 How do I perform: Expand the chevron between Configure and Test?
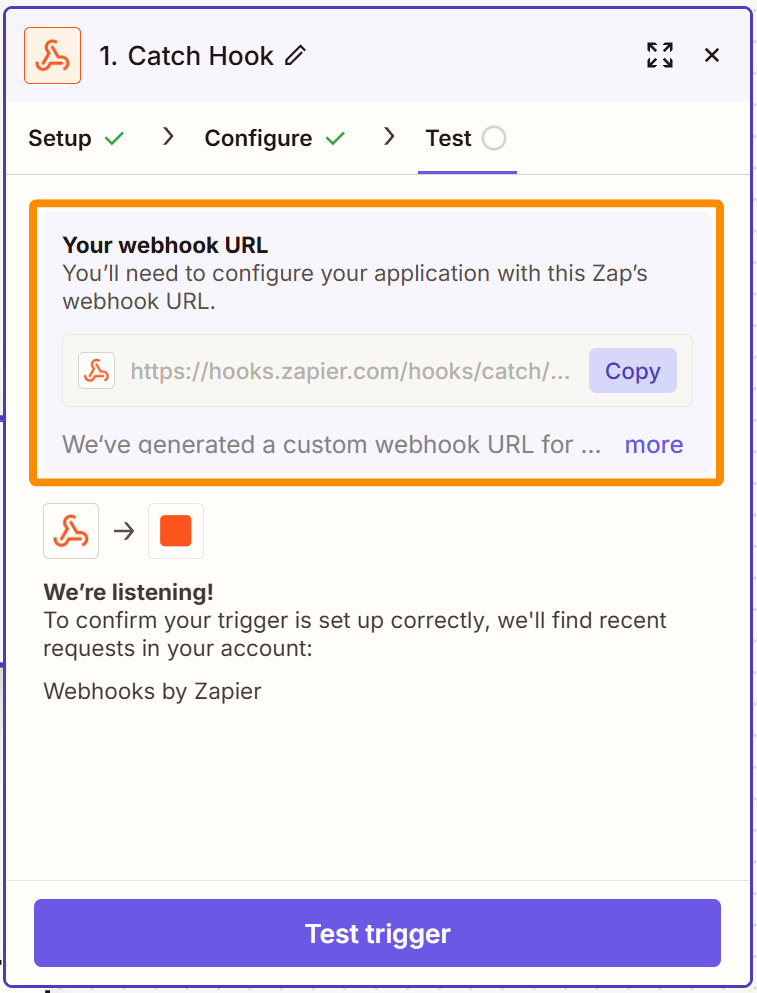click(x=389, y=137)
